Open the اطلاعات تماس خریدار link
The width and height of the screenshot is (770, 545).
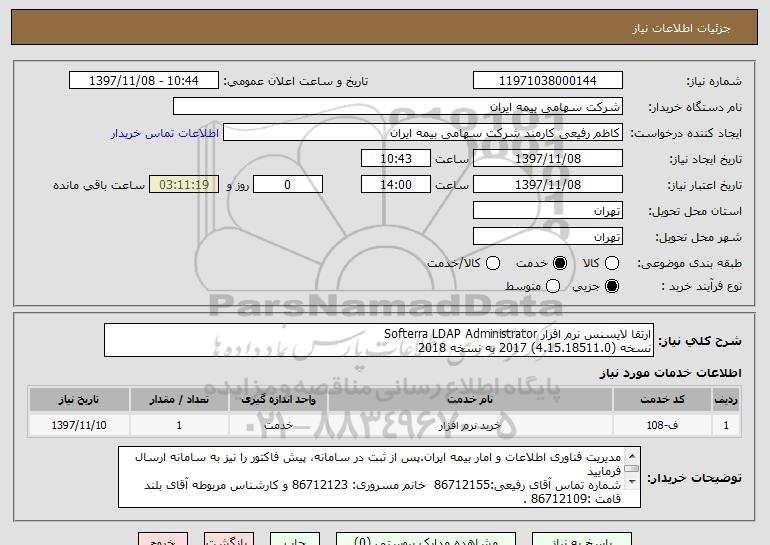165,133
